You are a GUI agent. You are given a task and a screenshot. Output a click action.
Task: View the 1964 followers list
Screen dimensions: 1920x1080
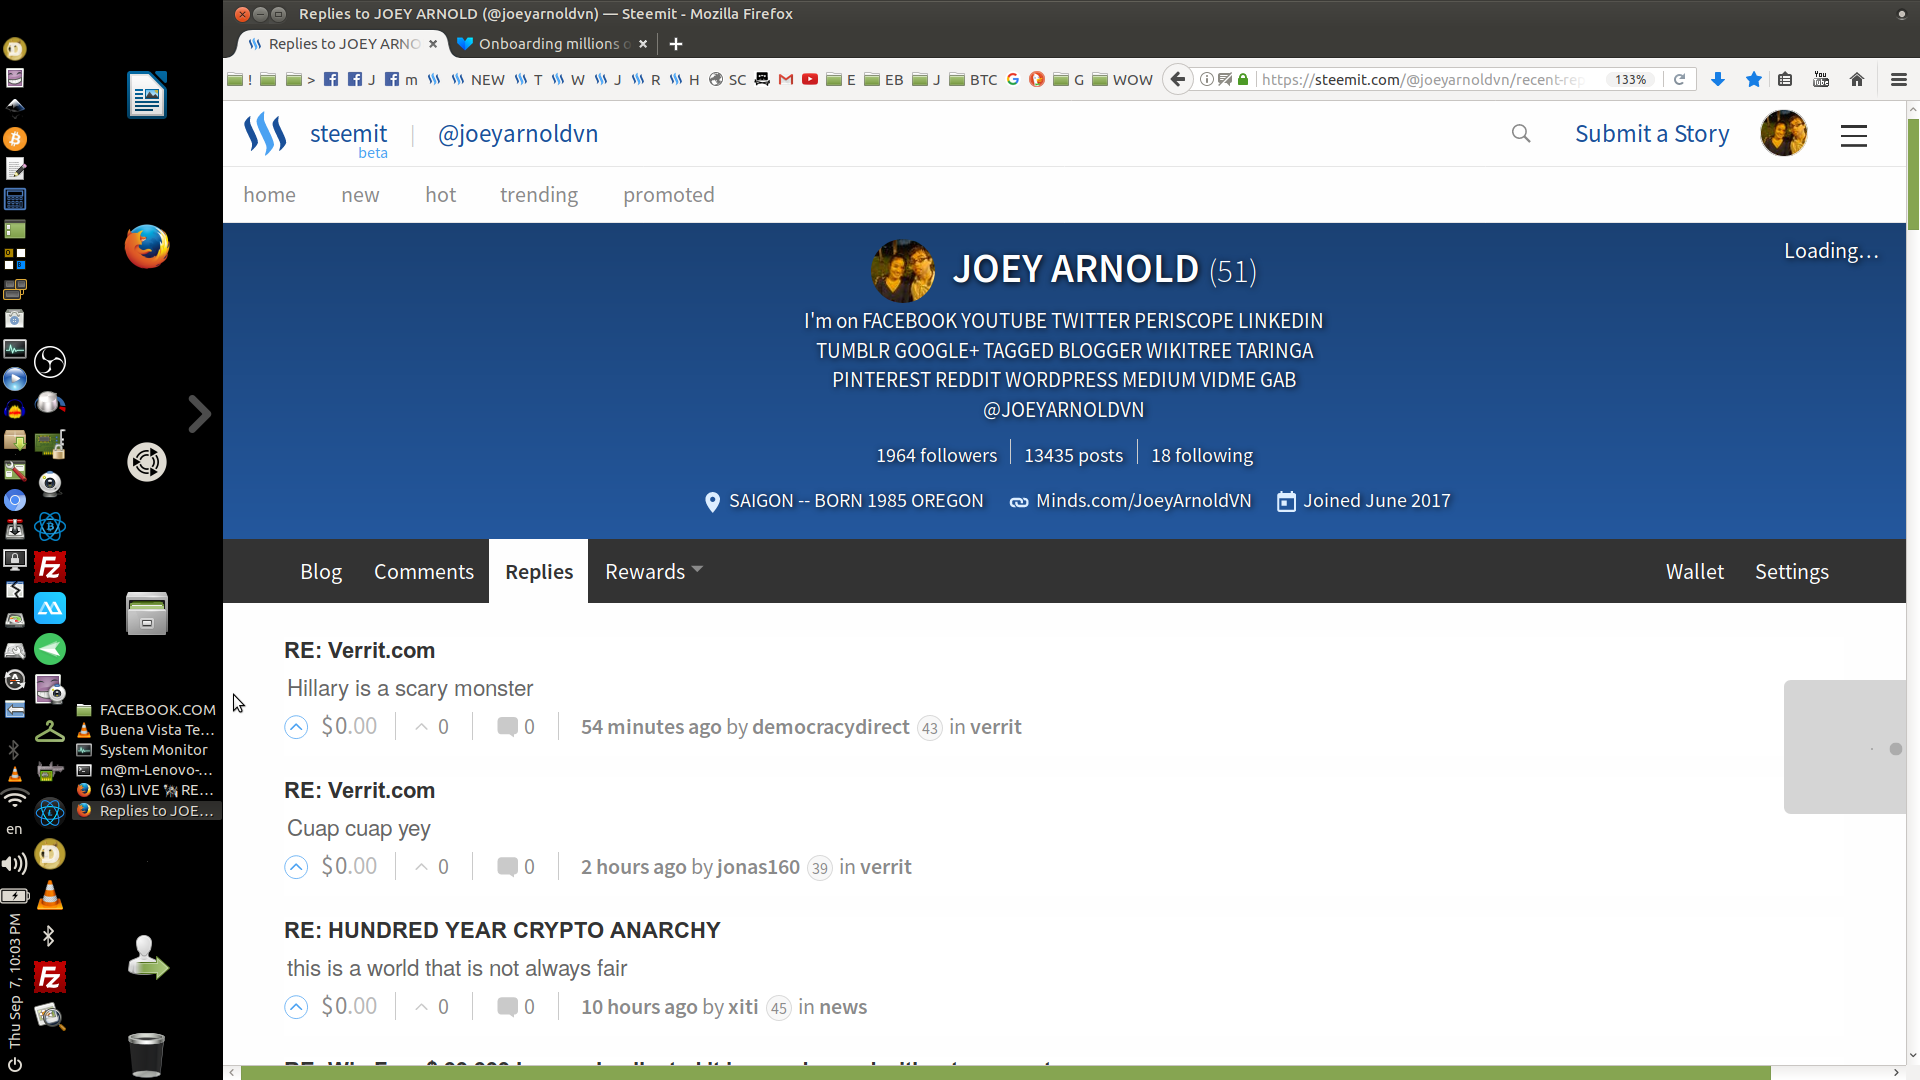click(x=936, y=456)
